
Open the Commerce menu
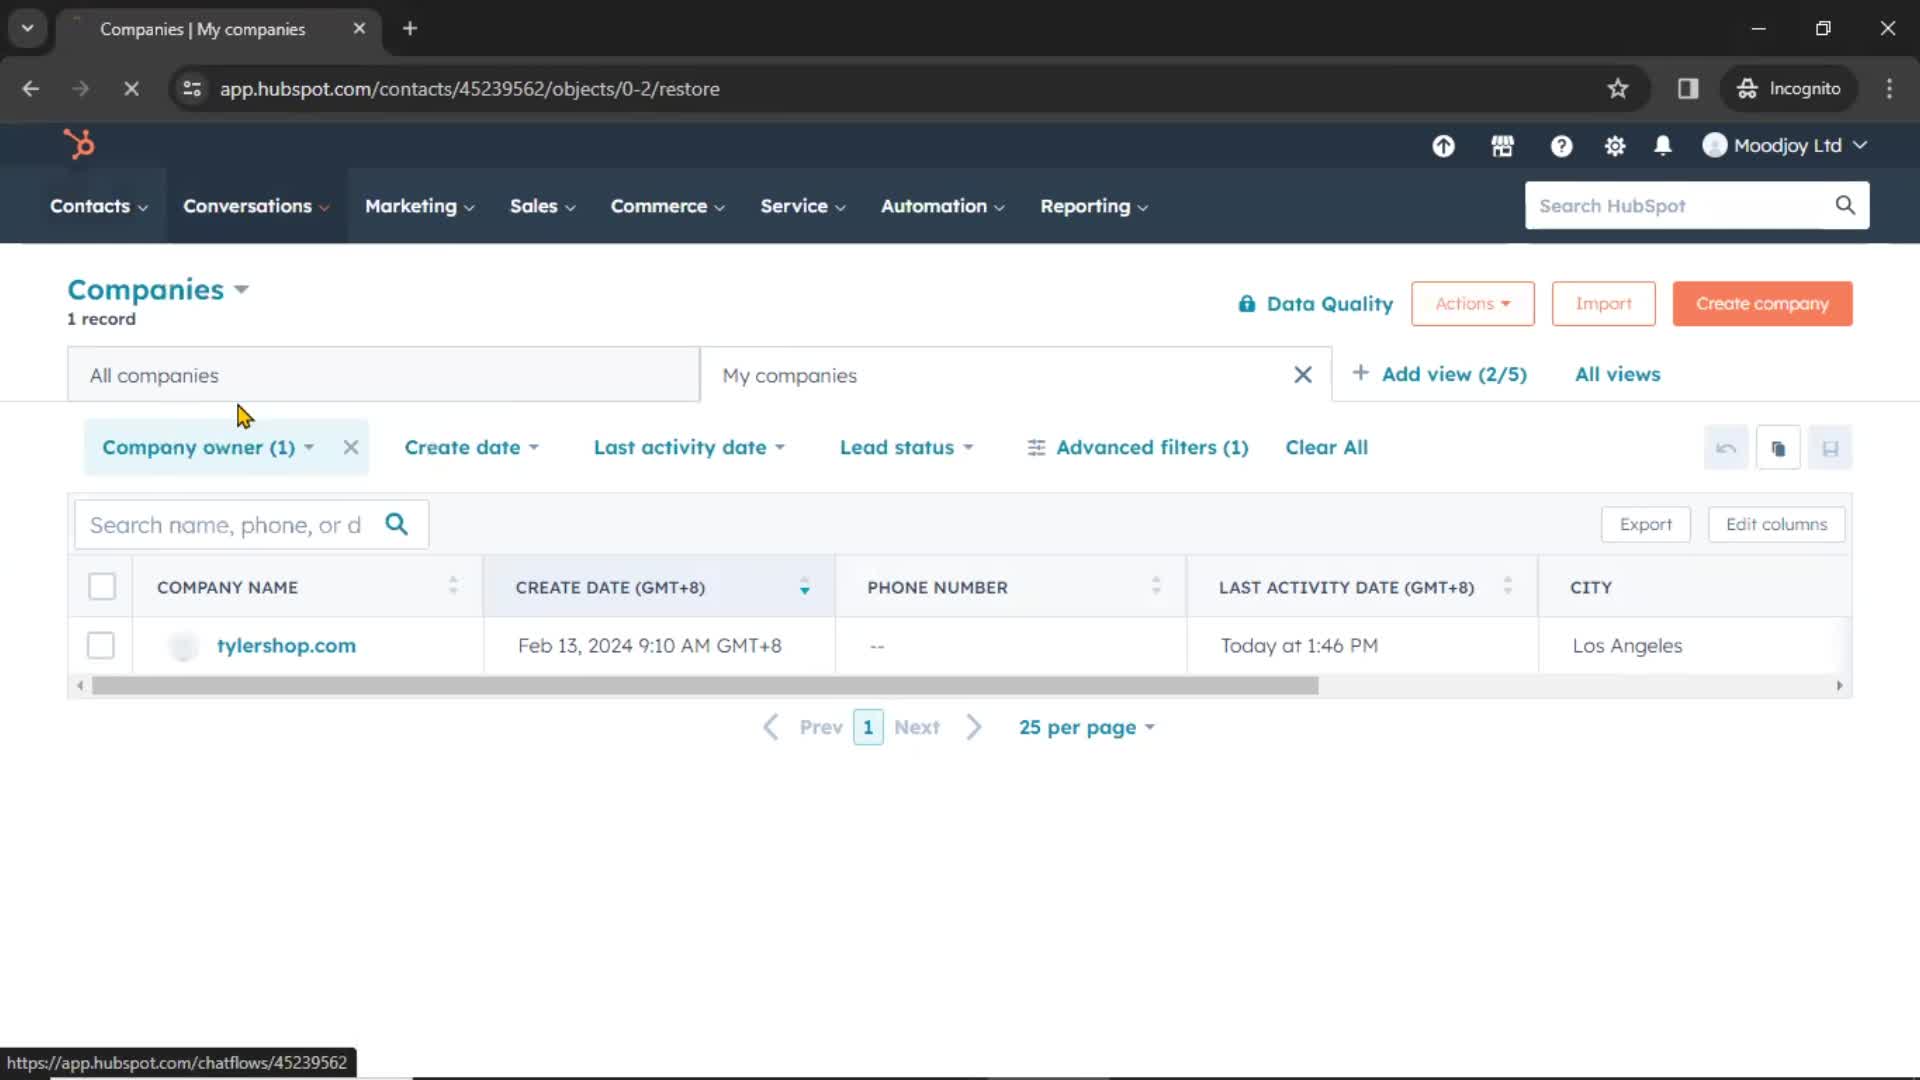668,206
